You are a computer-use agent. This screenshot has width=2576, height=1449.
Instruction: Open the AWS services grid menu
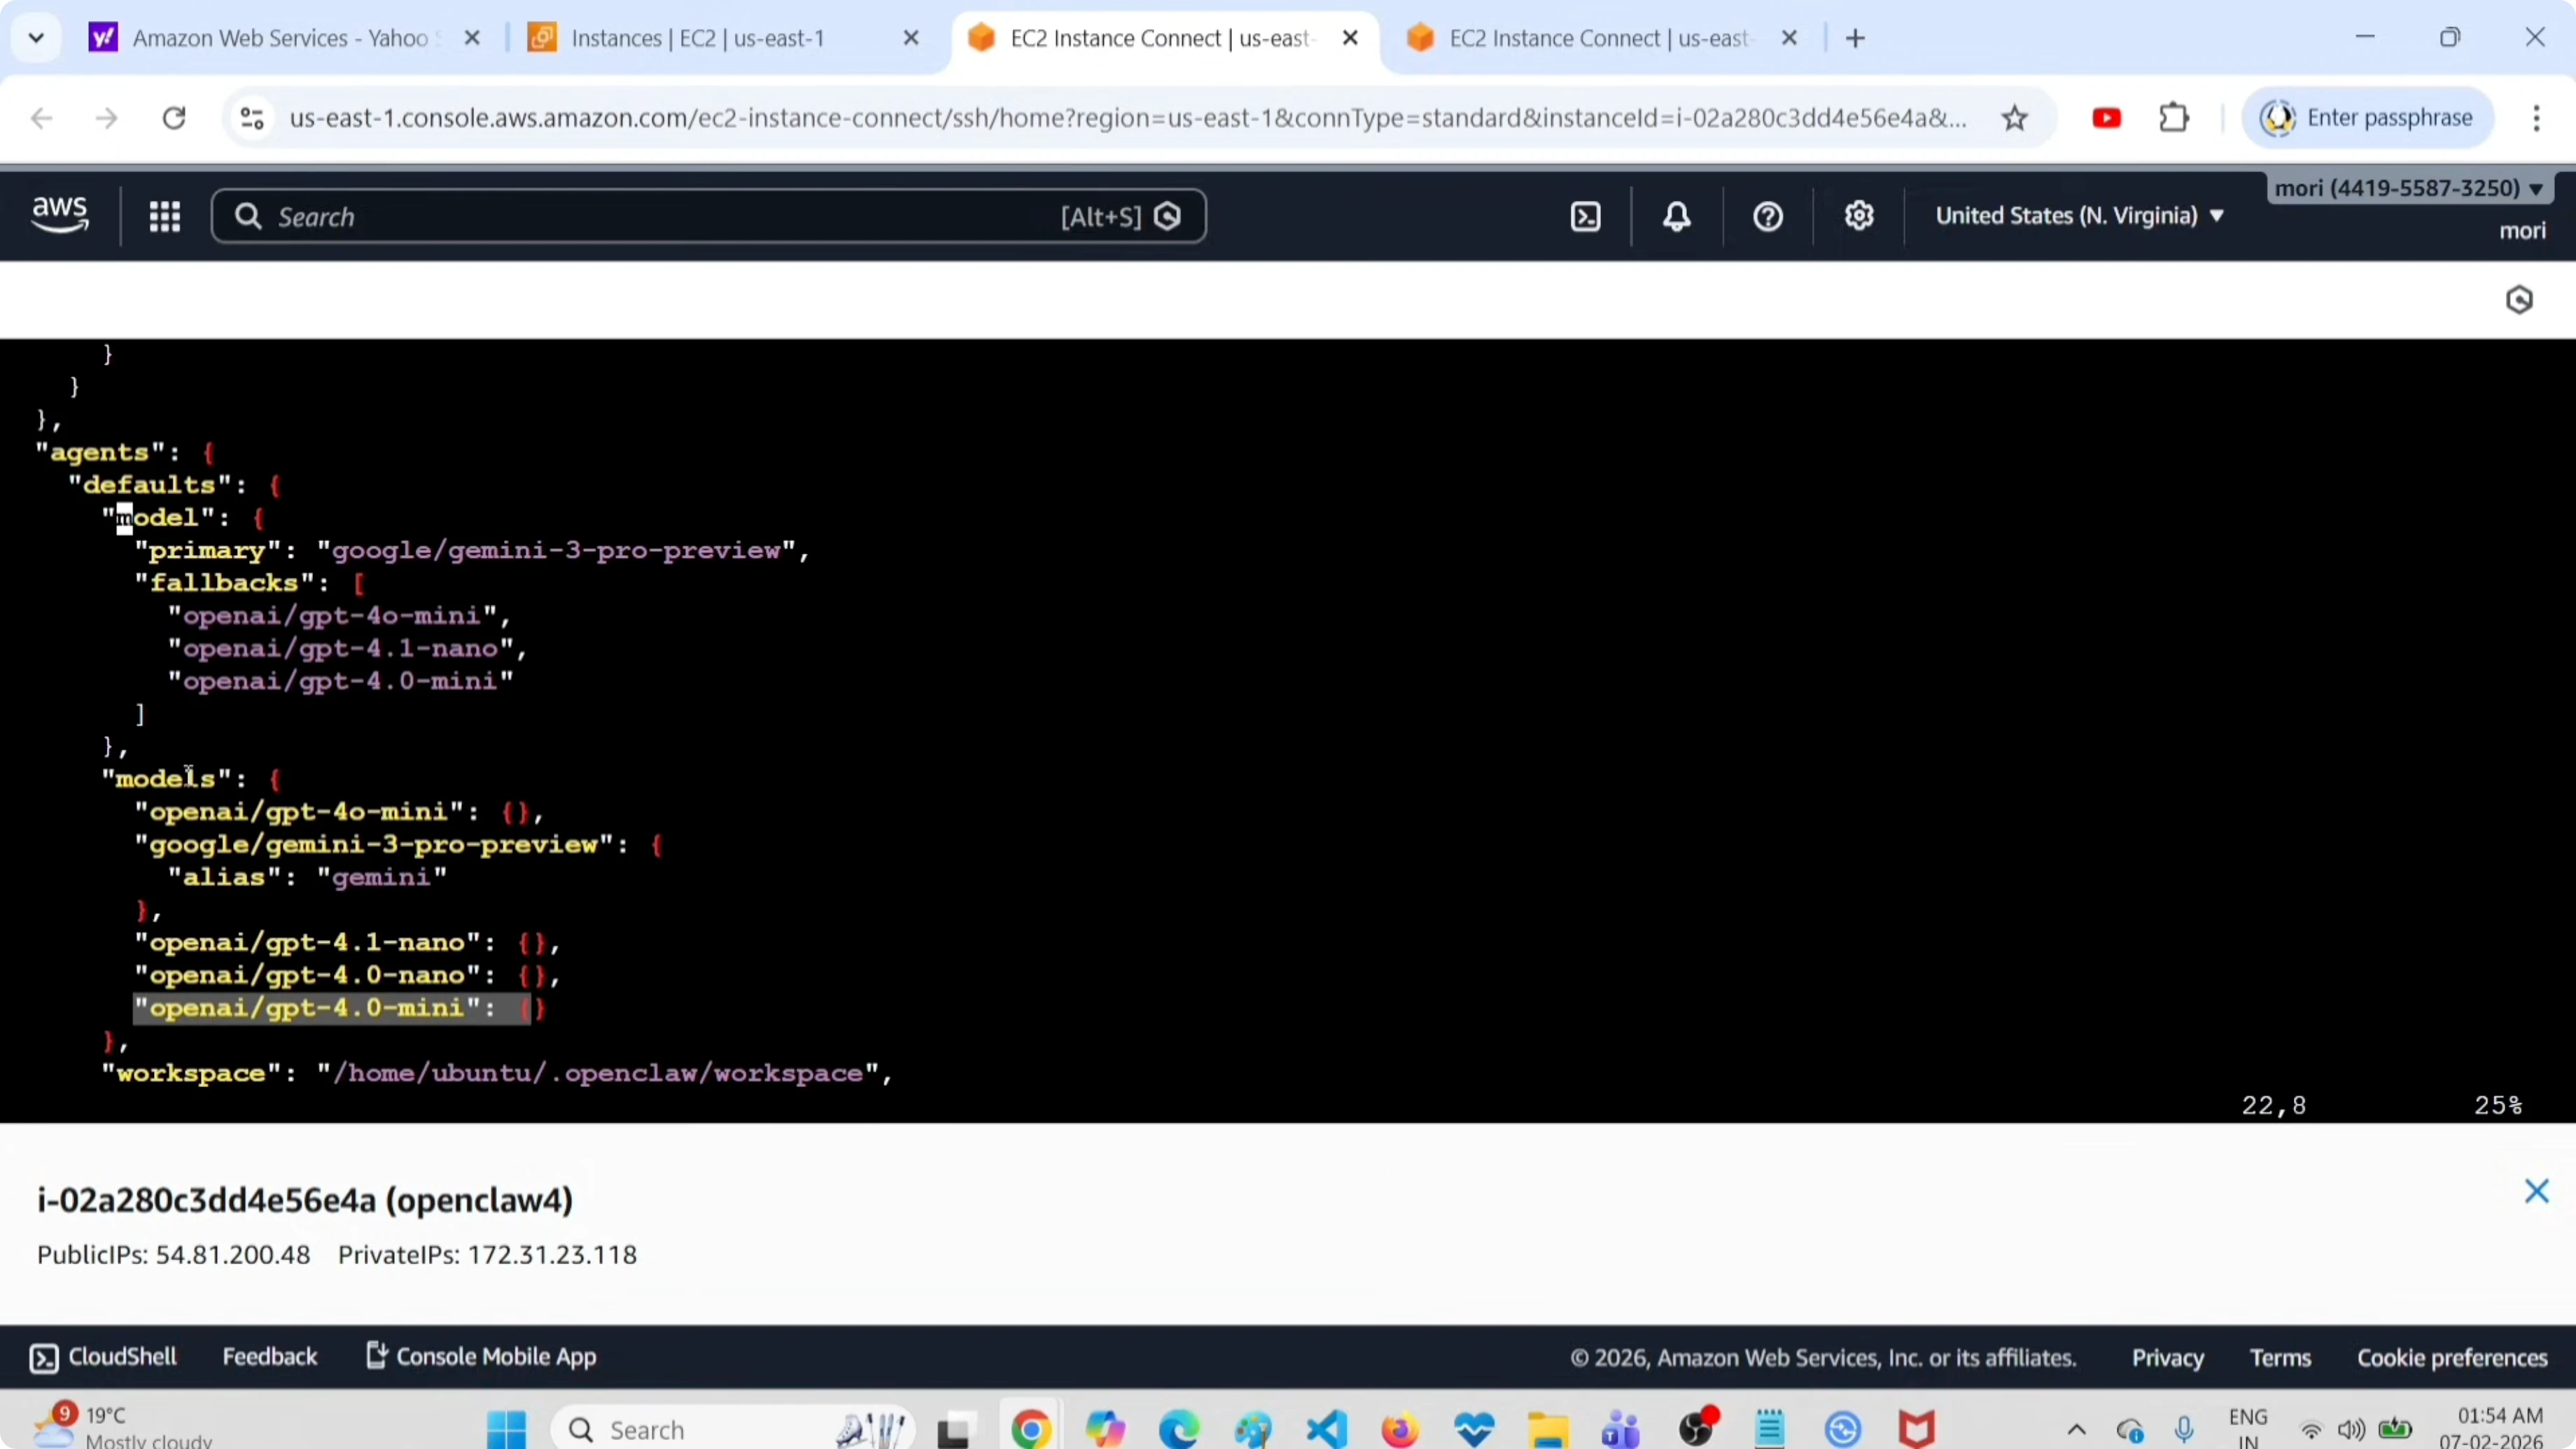165,217
